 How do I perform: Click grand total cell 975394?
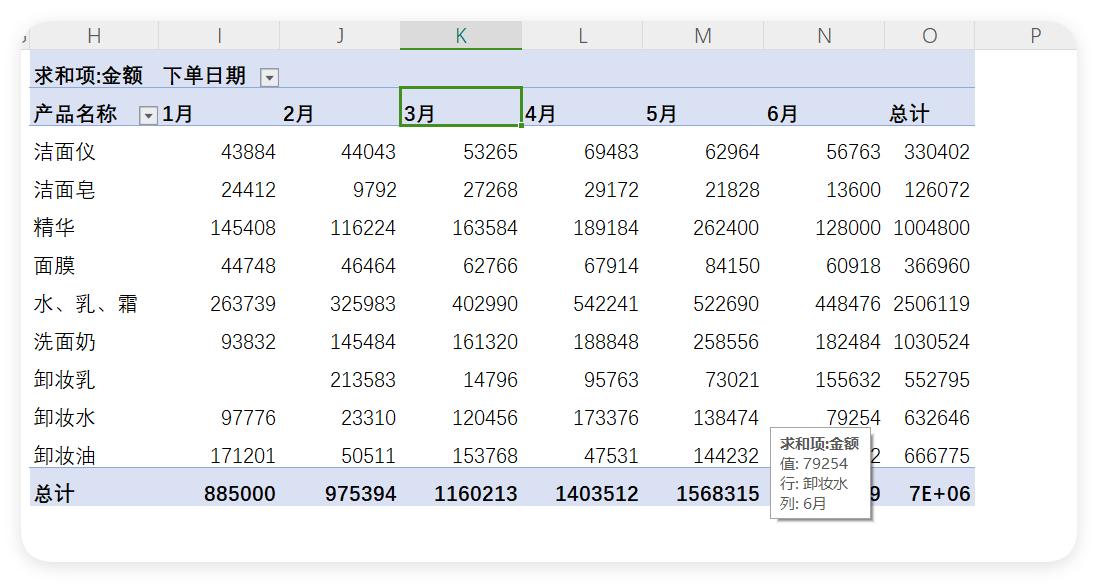click(x=360, y=493)
